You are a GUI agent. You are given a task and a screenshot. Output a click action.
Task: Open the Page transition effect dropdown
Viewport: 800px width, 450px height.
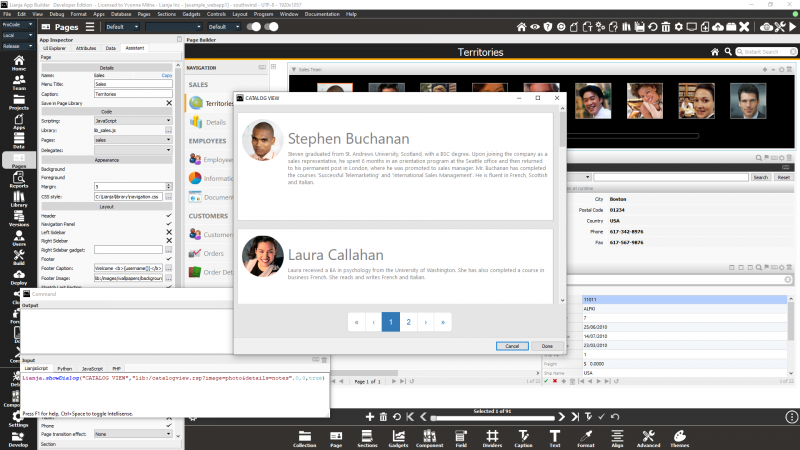(133, 434)
